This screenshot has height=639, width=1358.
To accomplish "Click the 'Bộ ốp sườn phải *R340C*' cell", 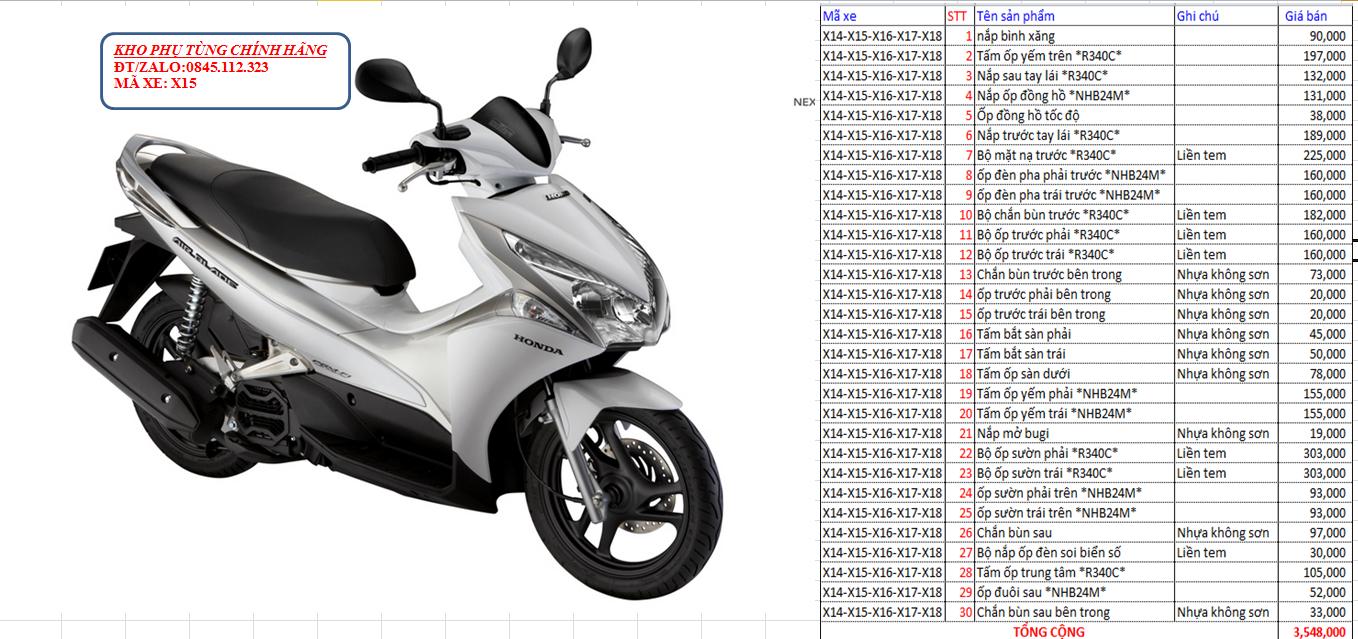I will 1074,453.
